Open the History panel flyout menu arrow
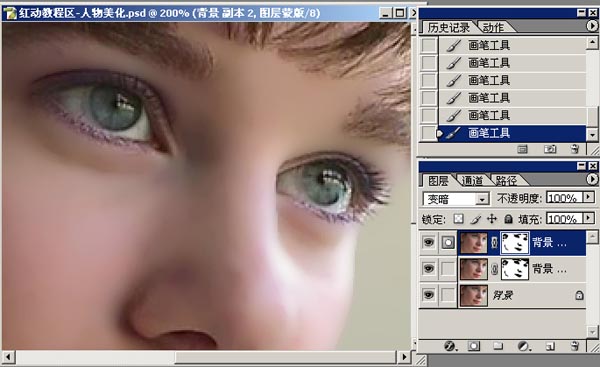Image resolution: width=600 pixels, height=367 pixels. pos(592,26)
